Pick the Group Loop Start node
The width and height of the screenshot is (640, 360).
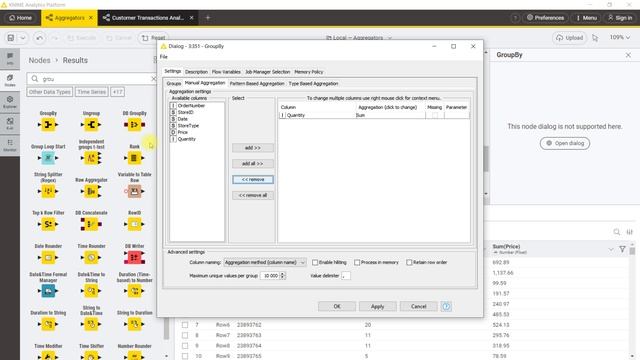[x=48, y=158]
